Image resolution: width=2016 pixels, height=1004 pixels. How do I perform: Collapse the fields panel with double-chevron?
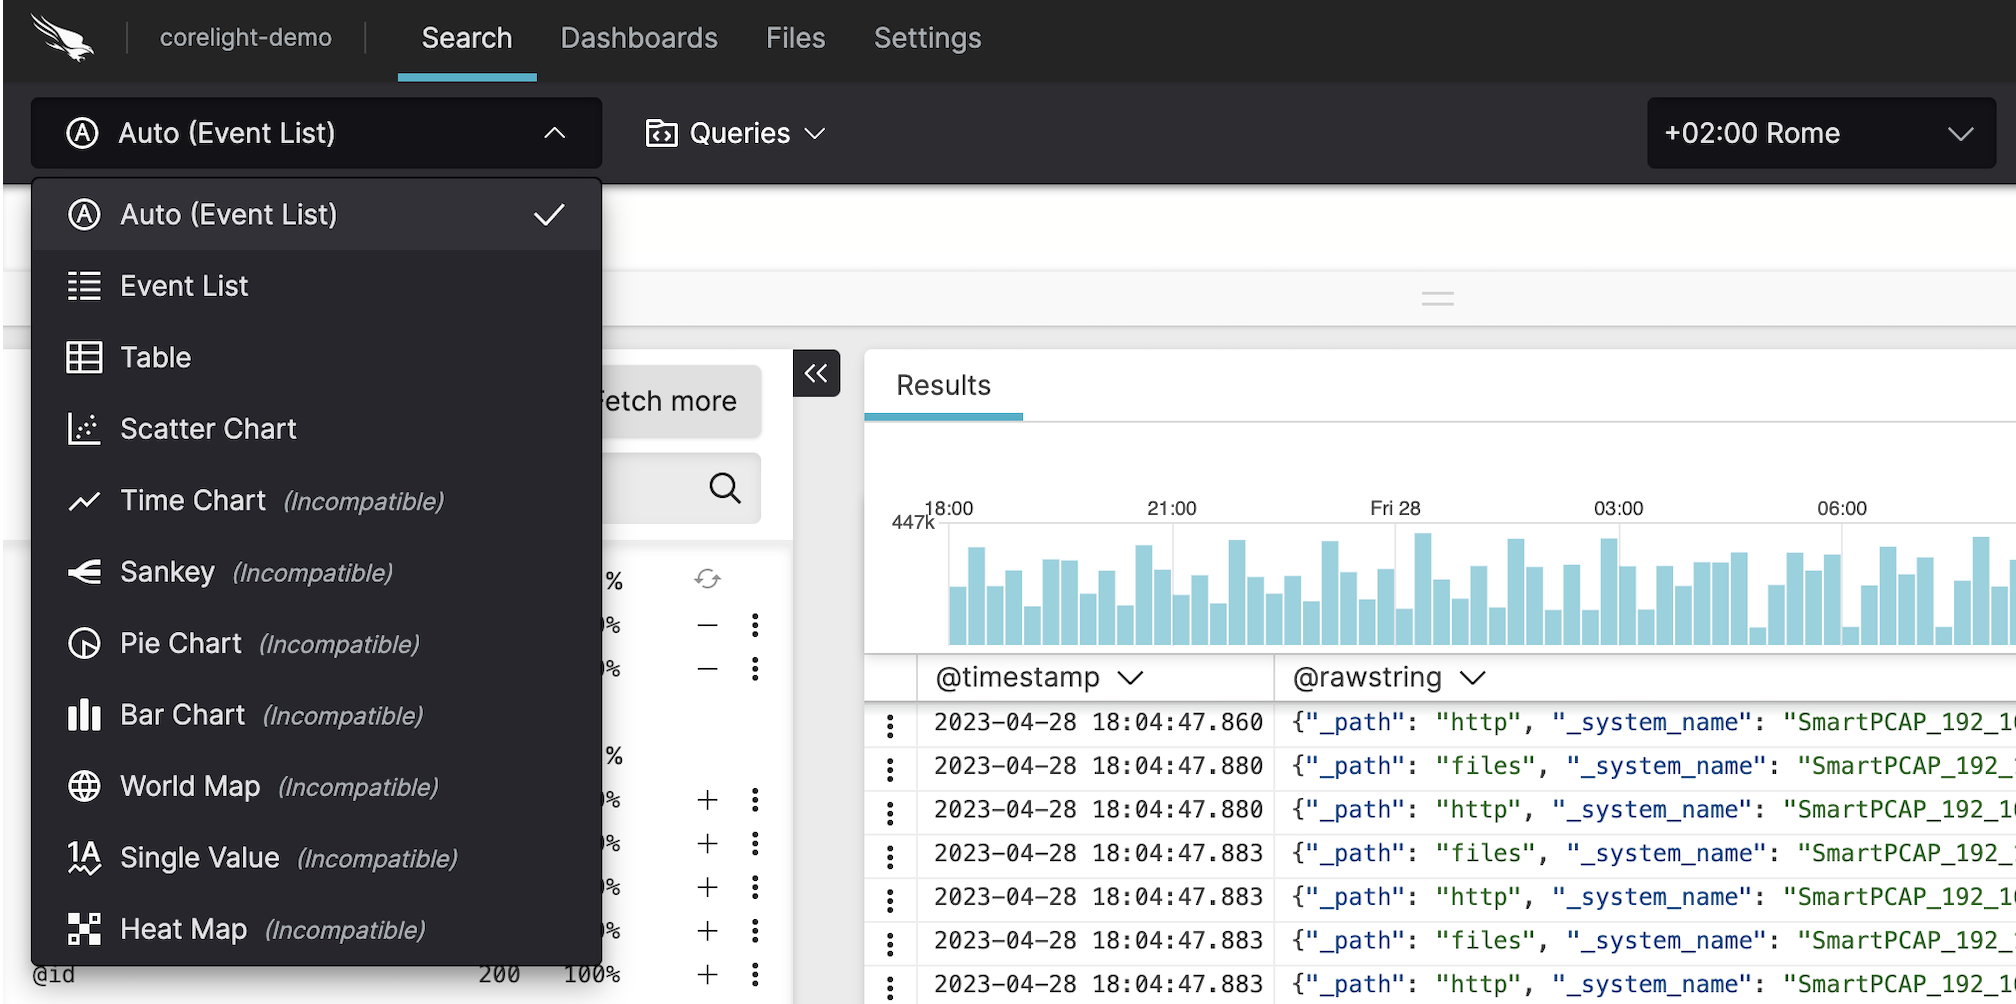click(x=816, y=373)
